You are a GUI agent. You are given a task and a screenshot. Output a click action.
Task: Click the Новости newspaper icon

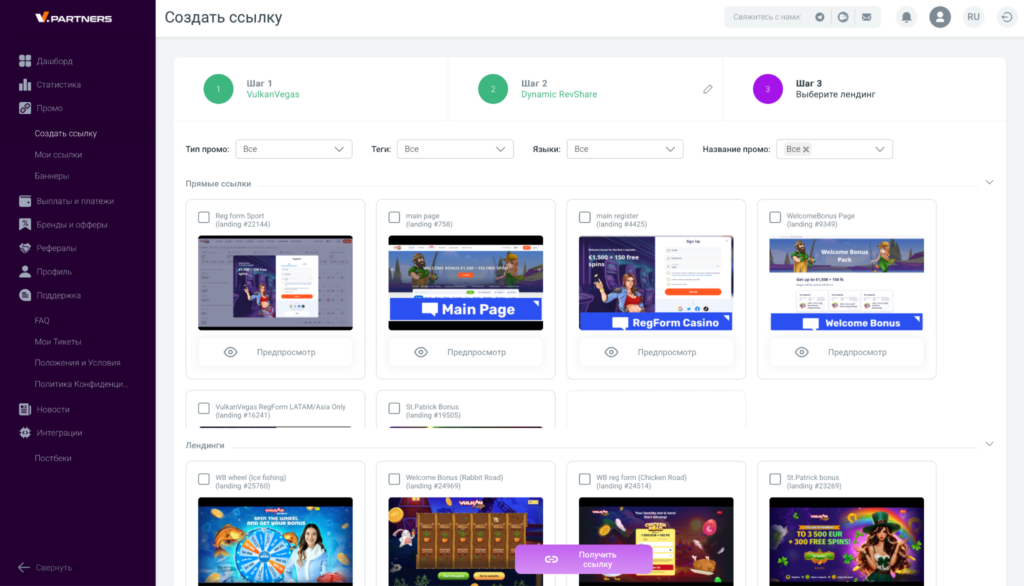[x=25, y=409]
